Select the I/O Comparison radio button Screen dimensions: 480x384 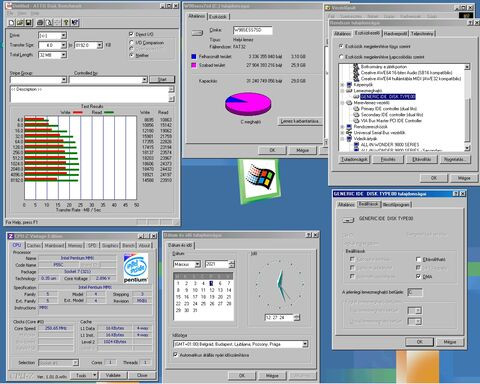point(131,42)
